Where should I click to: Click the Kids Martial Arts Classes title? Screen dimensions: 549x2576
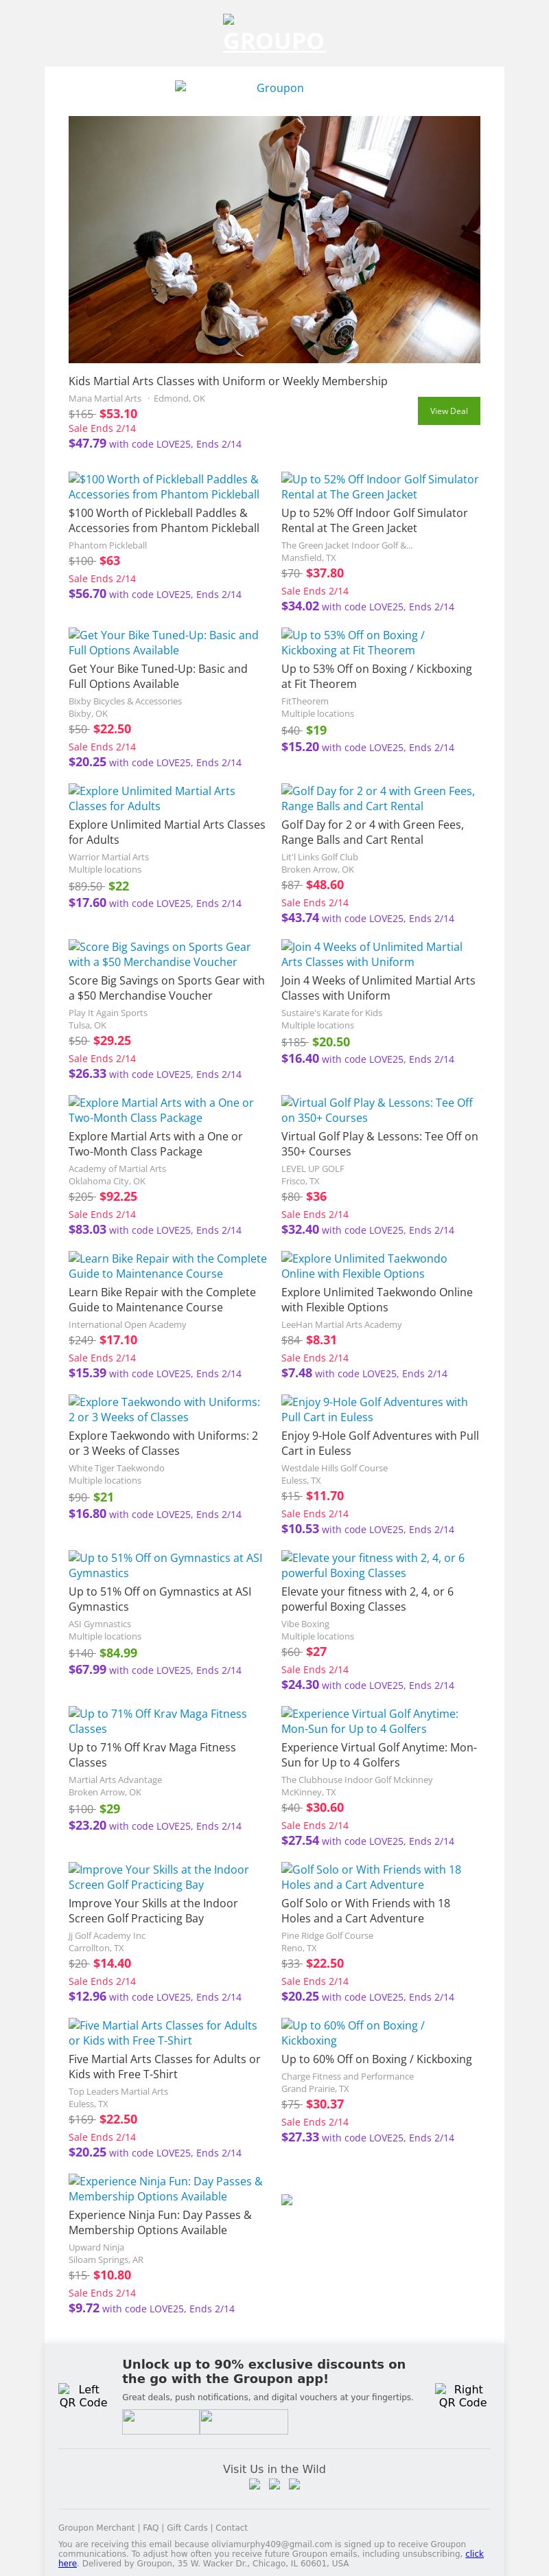click(x=228, y=381)
